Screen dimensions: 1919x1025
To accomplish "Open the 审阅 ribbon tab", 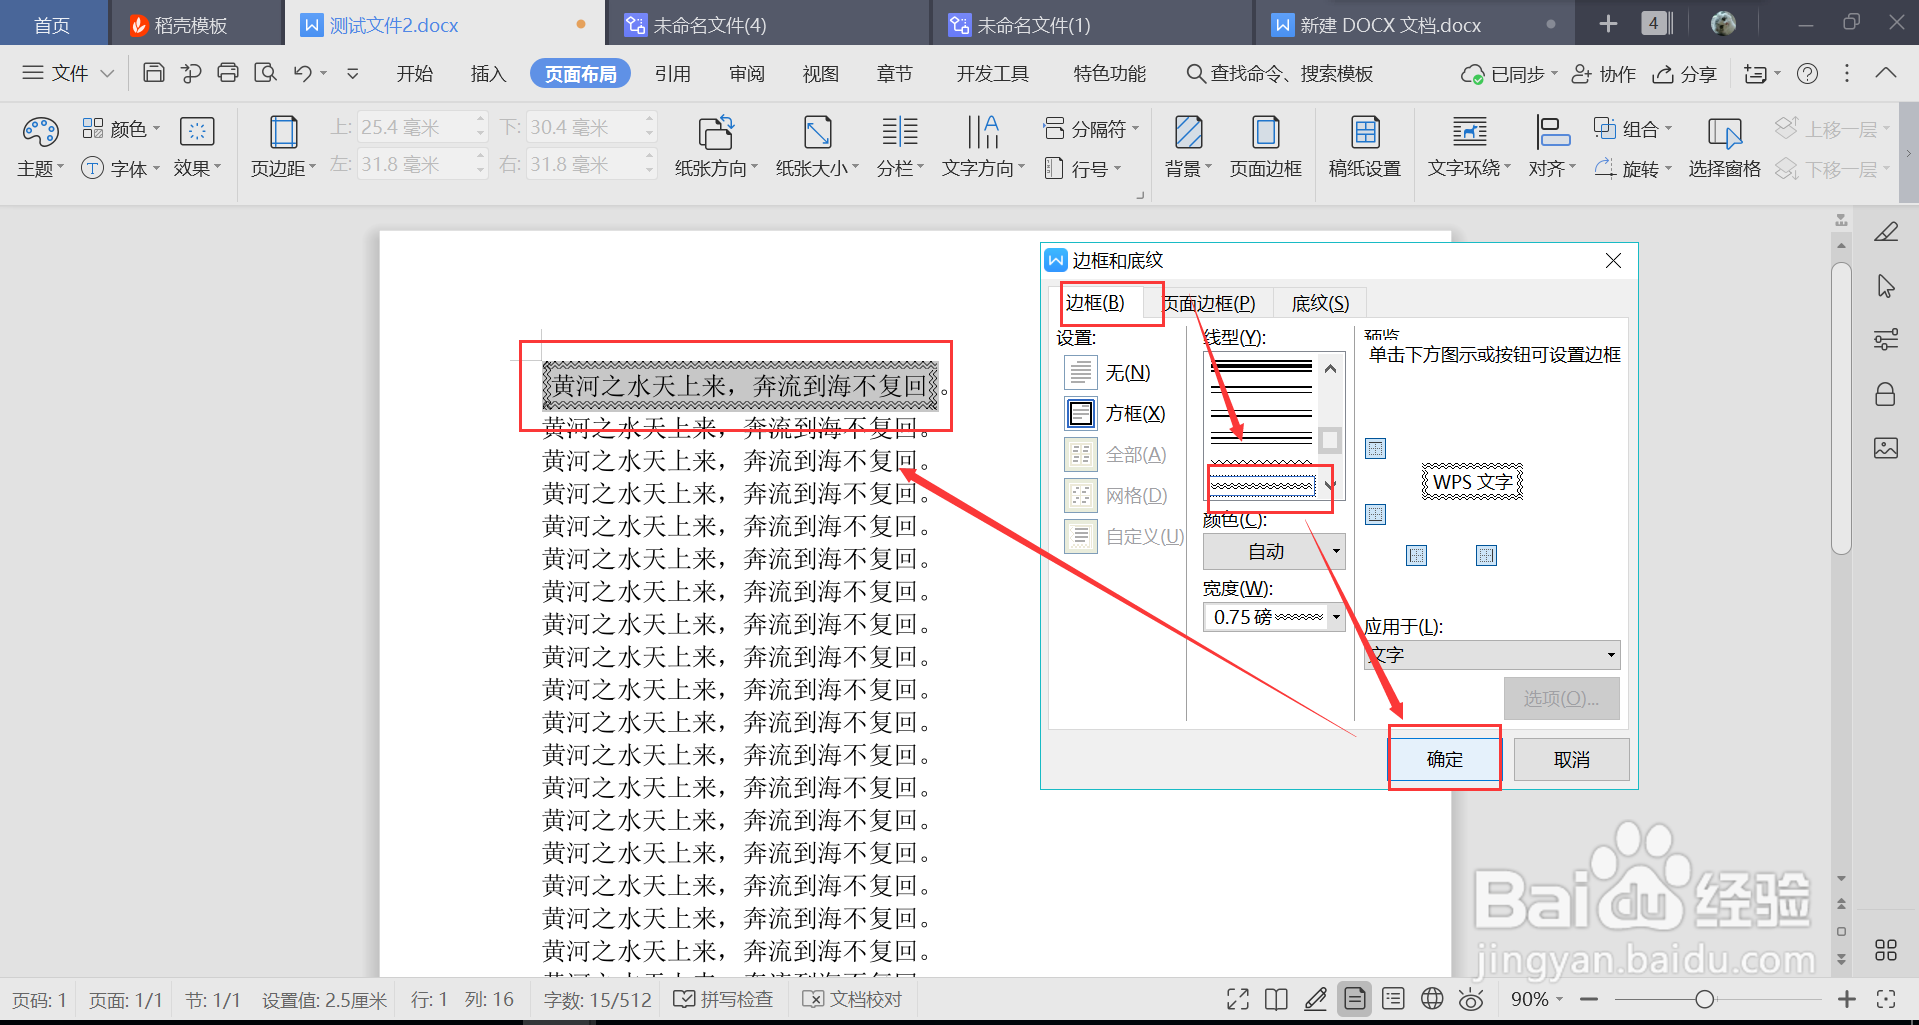I will (747, 73).
